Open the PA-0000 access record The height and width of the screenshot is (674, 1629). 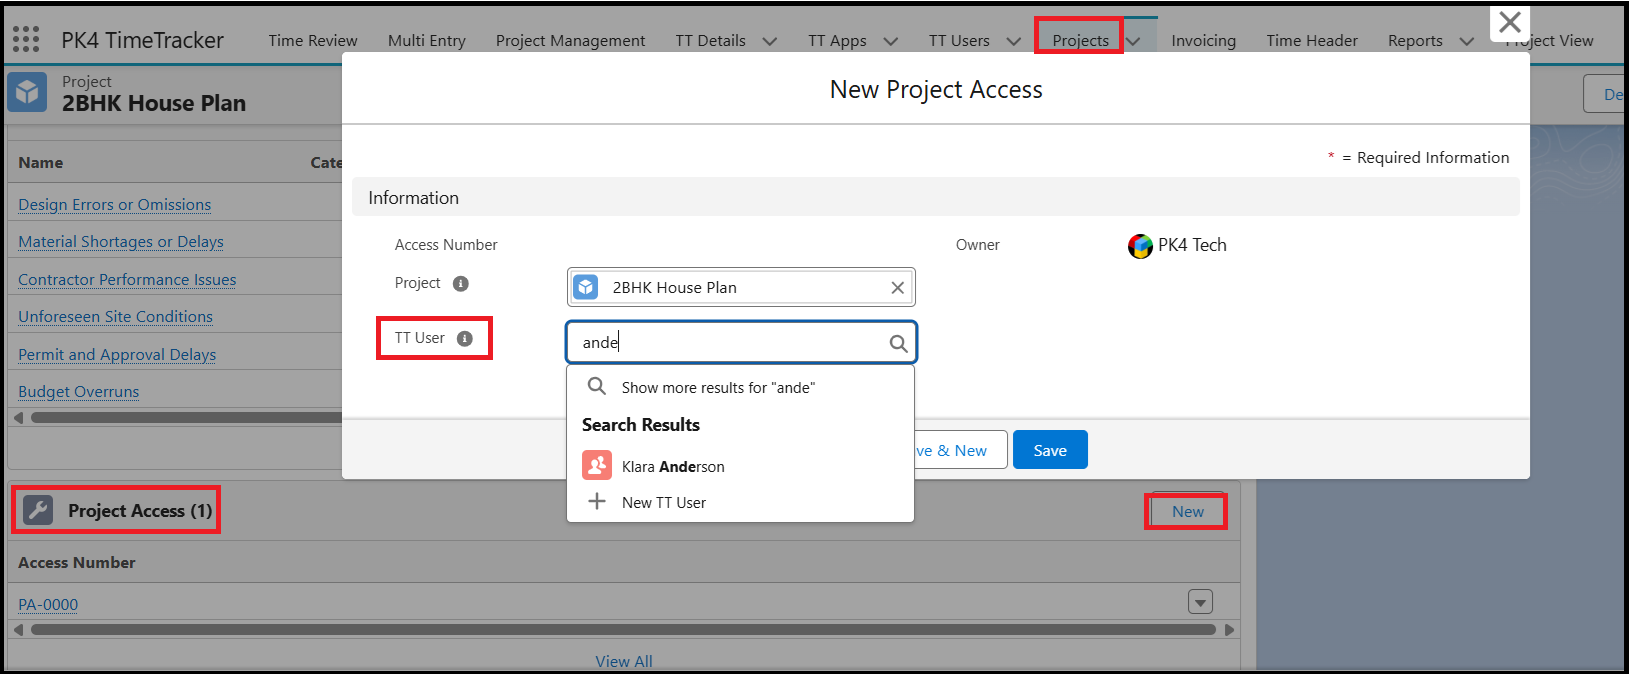(x=48, y=605)
